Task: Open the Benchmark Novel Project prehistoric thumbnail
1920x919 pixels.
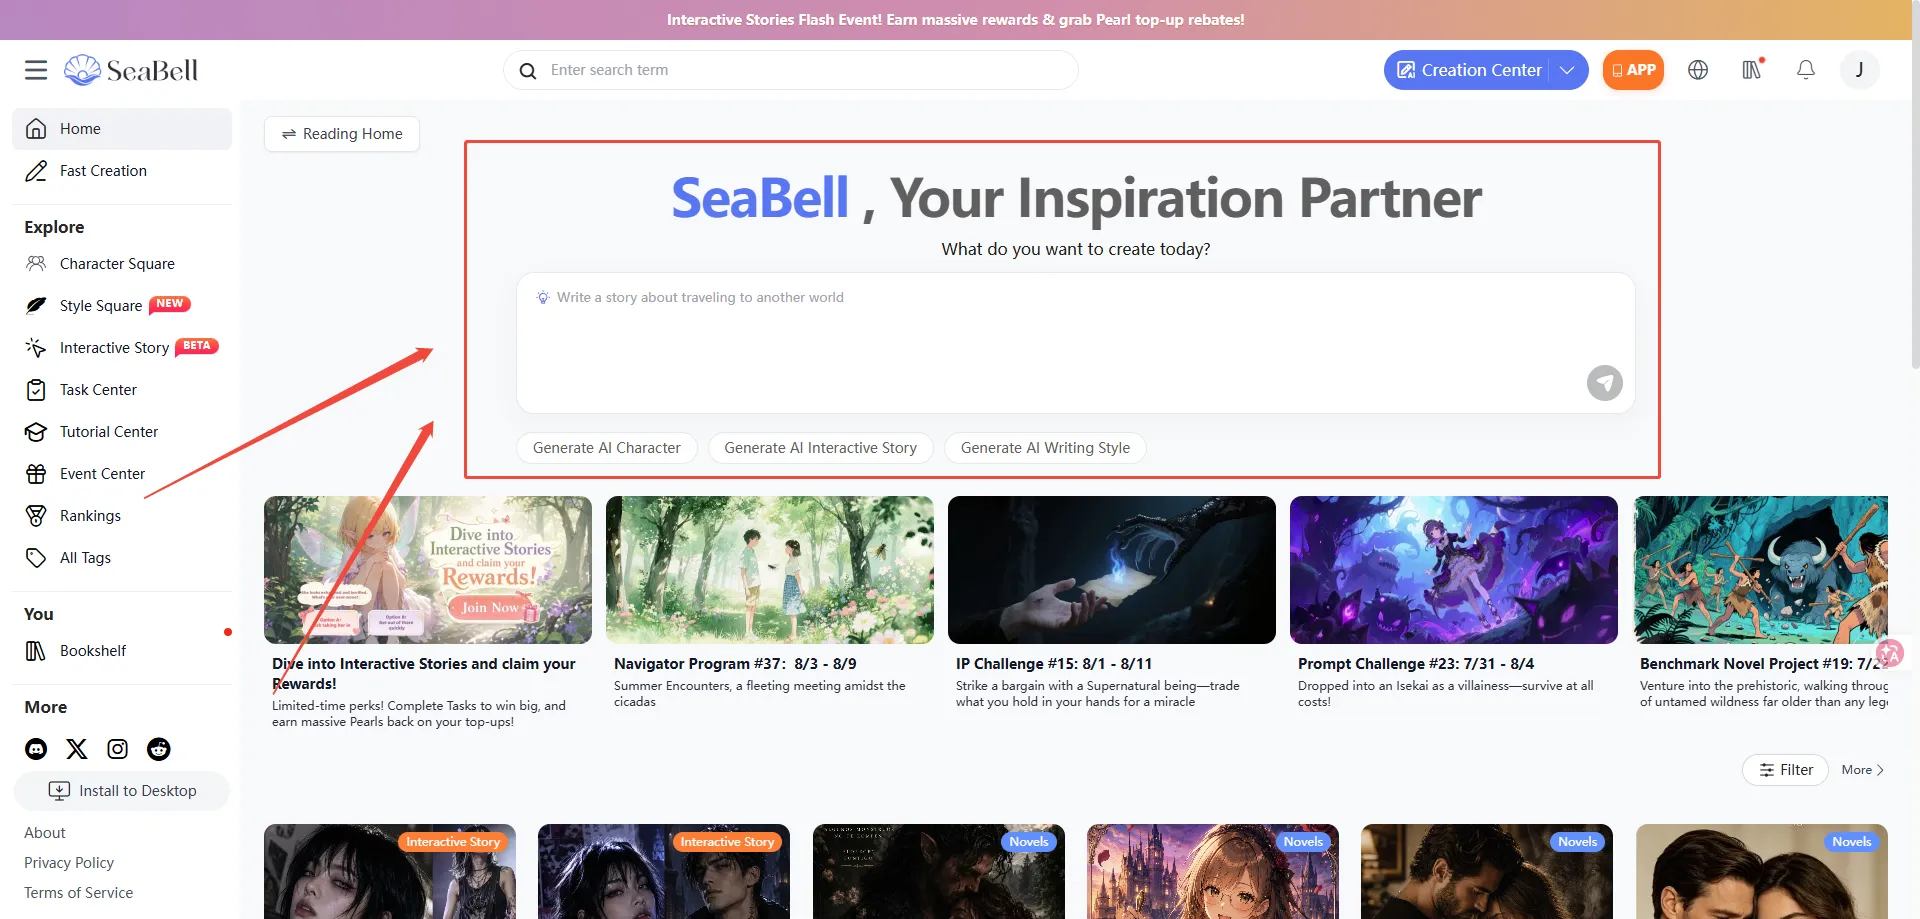Action: click(1761, 570)
